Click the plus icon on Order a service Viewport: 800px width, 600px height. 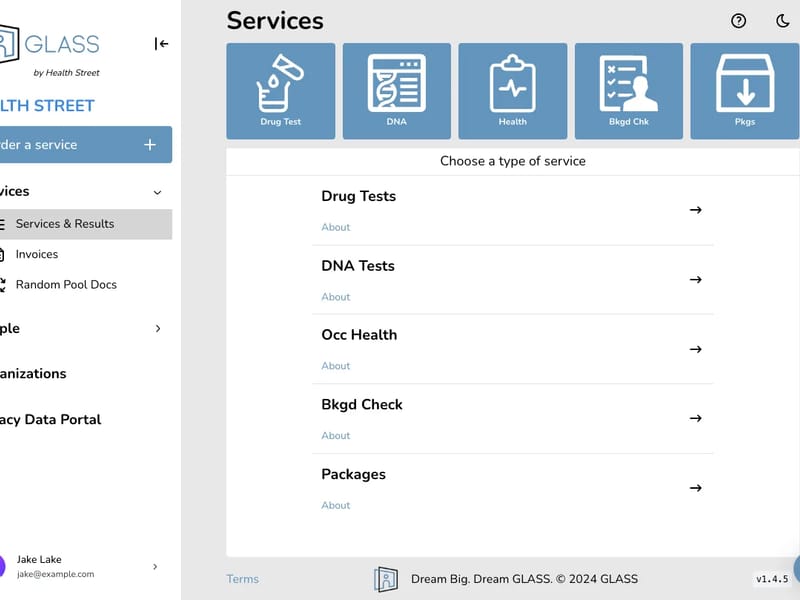click(x=149, y=145)
